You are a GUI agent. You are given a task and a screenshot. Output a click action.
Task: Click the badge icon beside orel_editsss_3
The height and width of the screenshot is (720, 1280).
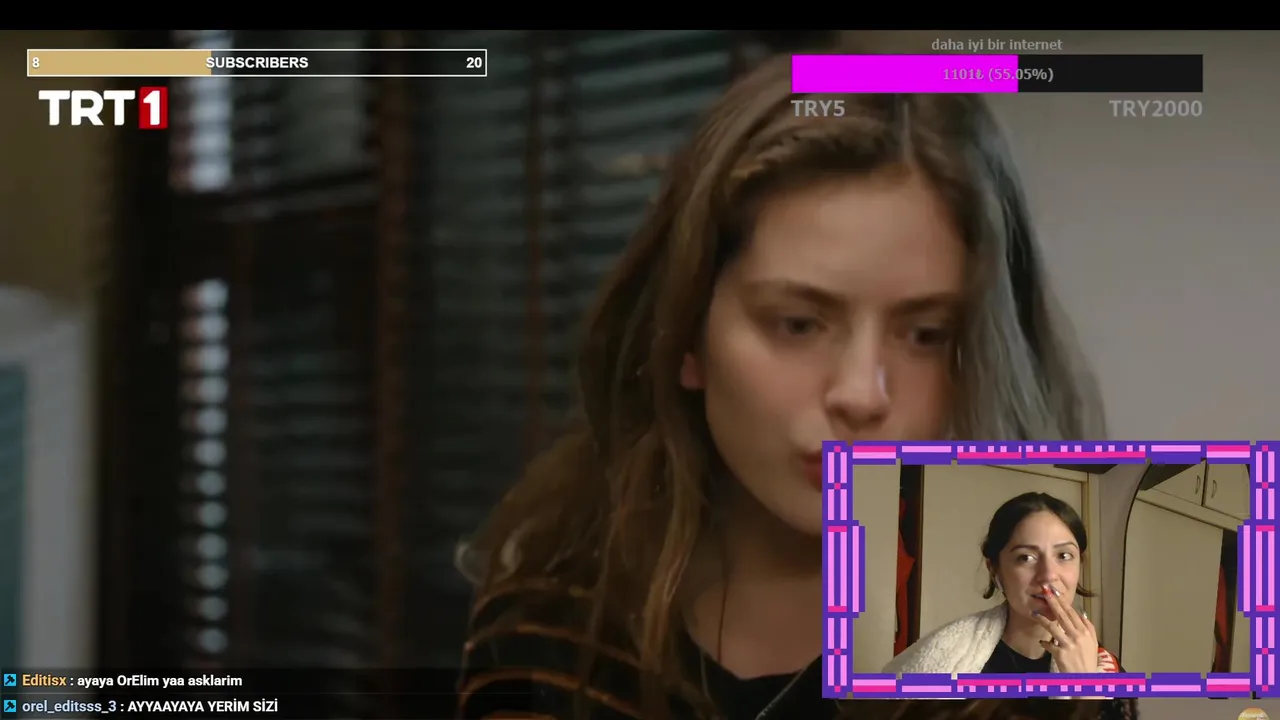pyautogui.click(x=10, y=706)
